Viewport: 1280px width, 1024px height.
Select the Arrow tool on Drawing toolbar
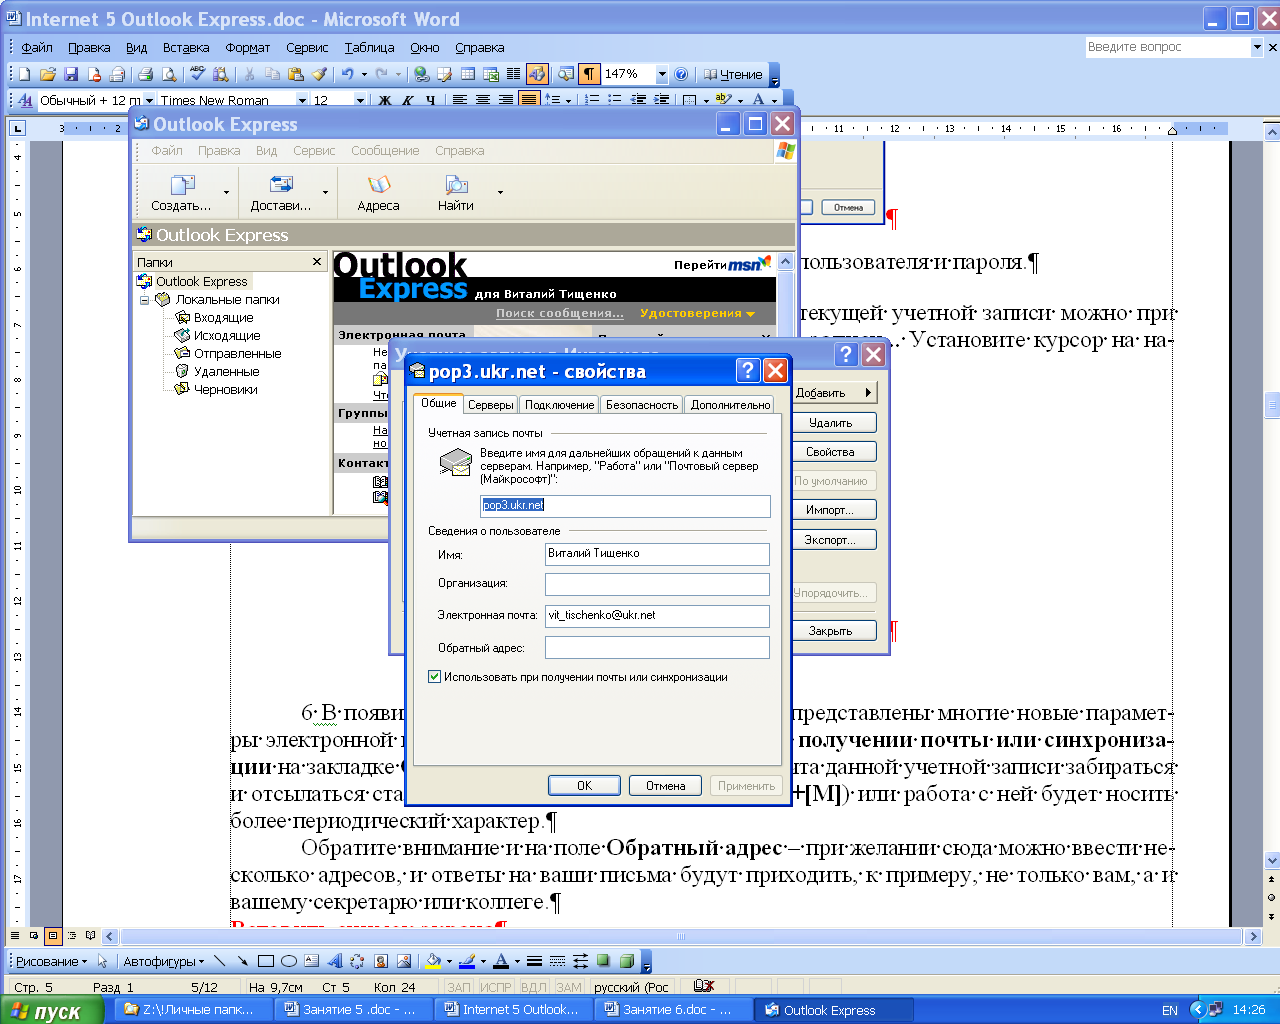coord(242,961)
